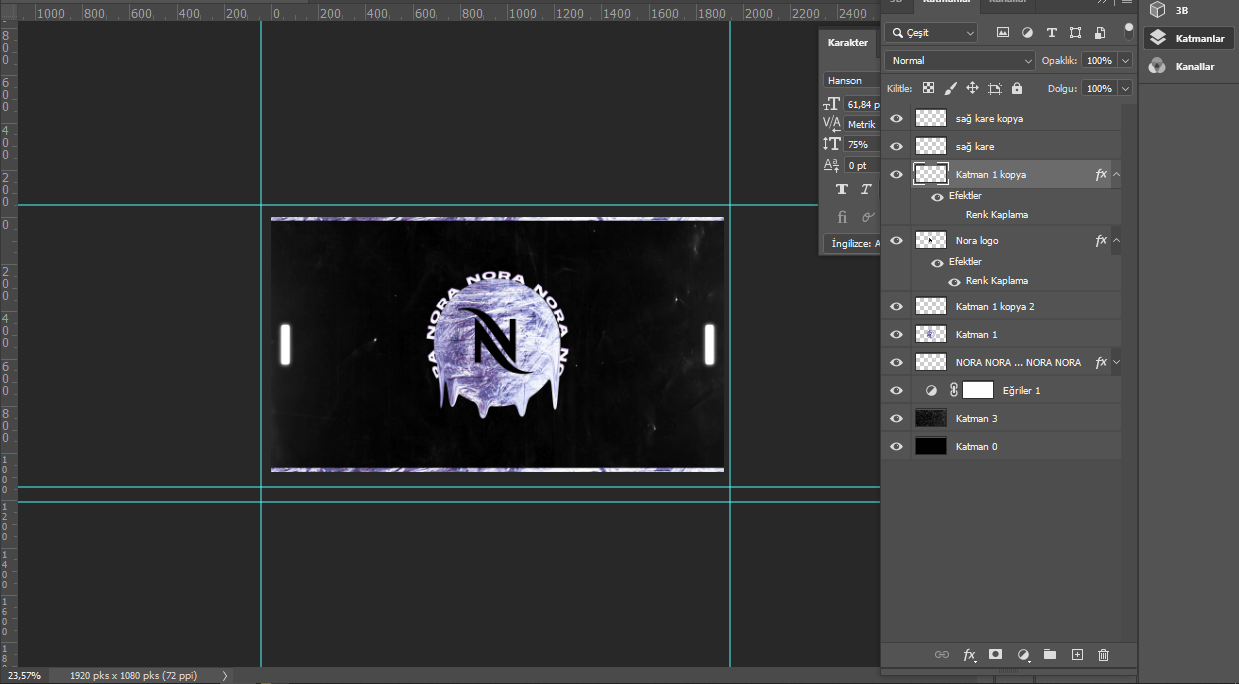Select the Katman 3 layer thumbnail
This screenshot has width=1239, height=684.
pyautogui.click(x=931, y=418)
